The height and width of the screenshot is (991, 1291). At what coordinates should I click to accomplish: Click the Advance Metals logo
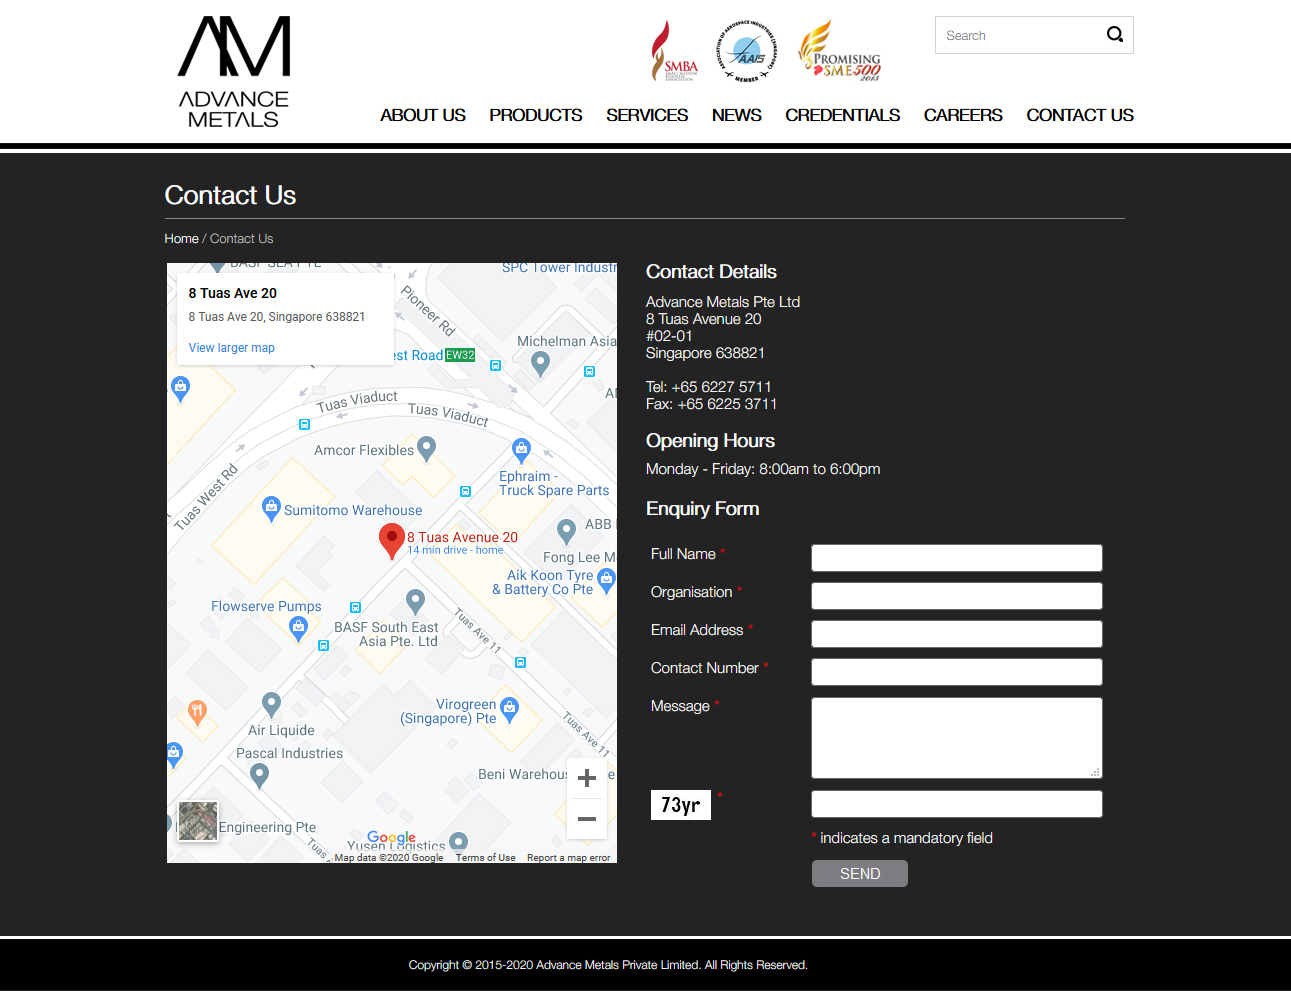click(234, 72)
